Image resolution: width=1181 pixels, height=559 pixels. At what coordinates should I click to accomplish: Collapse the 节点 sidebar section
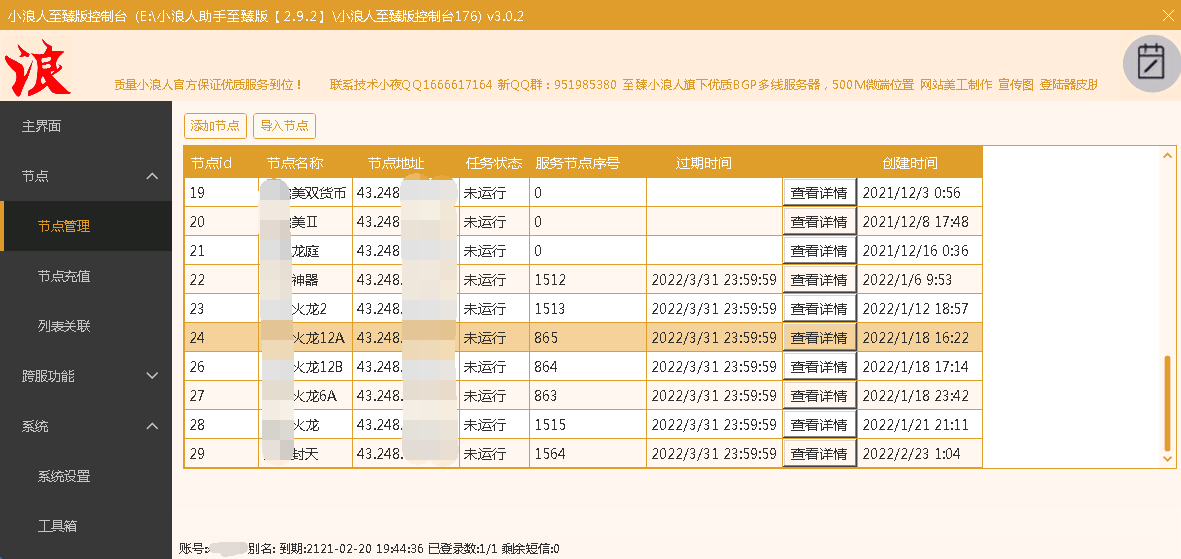pos(152,176)
